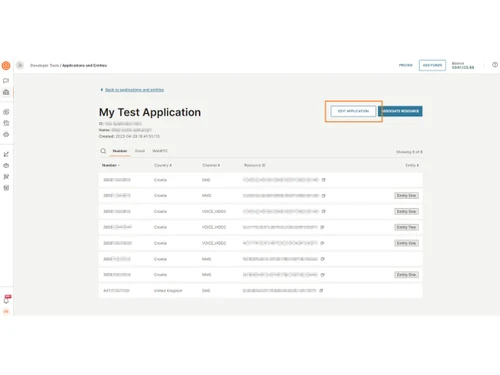Viewport: 500px width, 375px height.
Task: Click the Created date line
Action: (129, 136)
